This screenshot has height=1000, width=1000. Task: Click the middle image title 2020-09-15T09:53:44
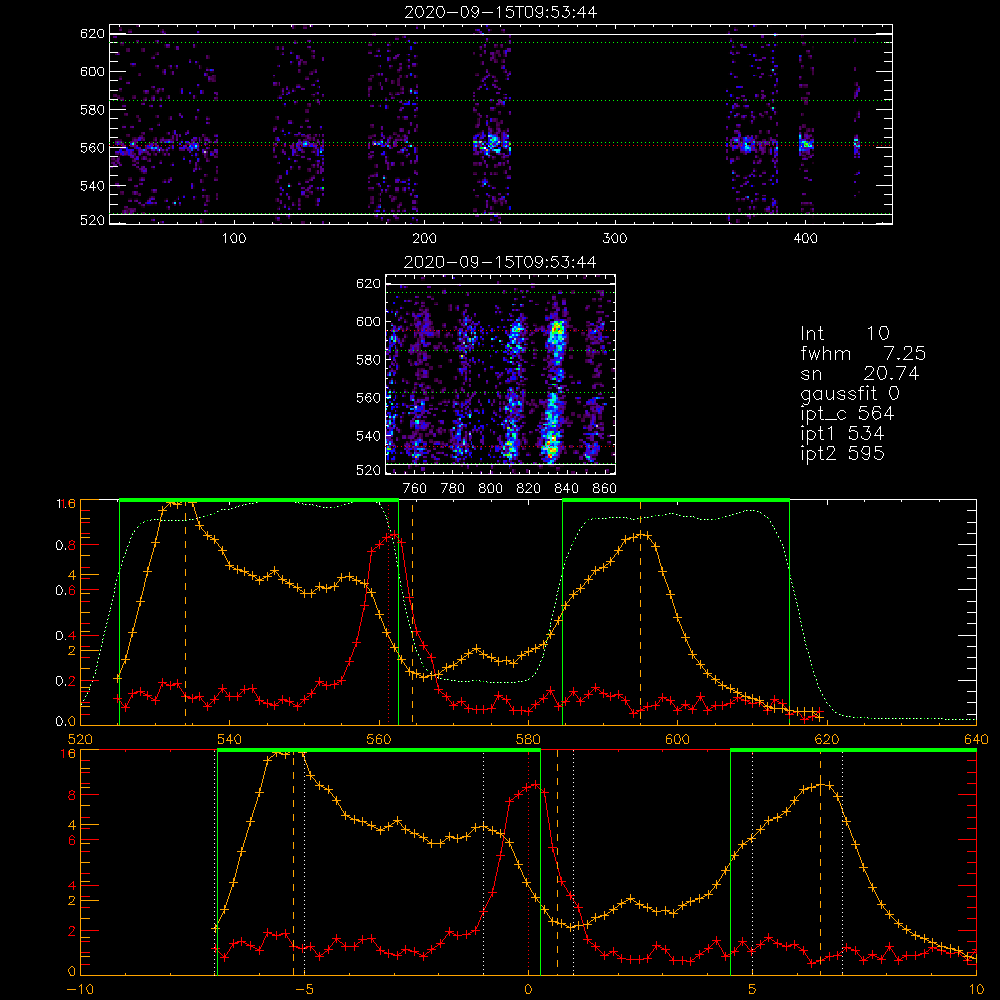(x=501, y=262)
